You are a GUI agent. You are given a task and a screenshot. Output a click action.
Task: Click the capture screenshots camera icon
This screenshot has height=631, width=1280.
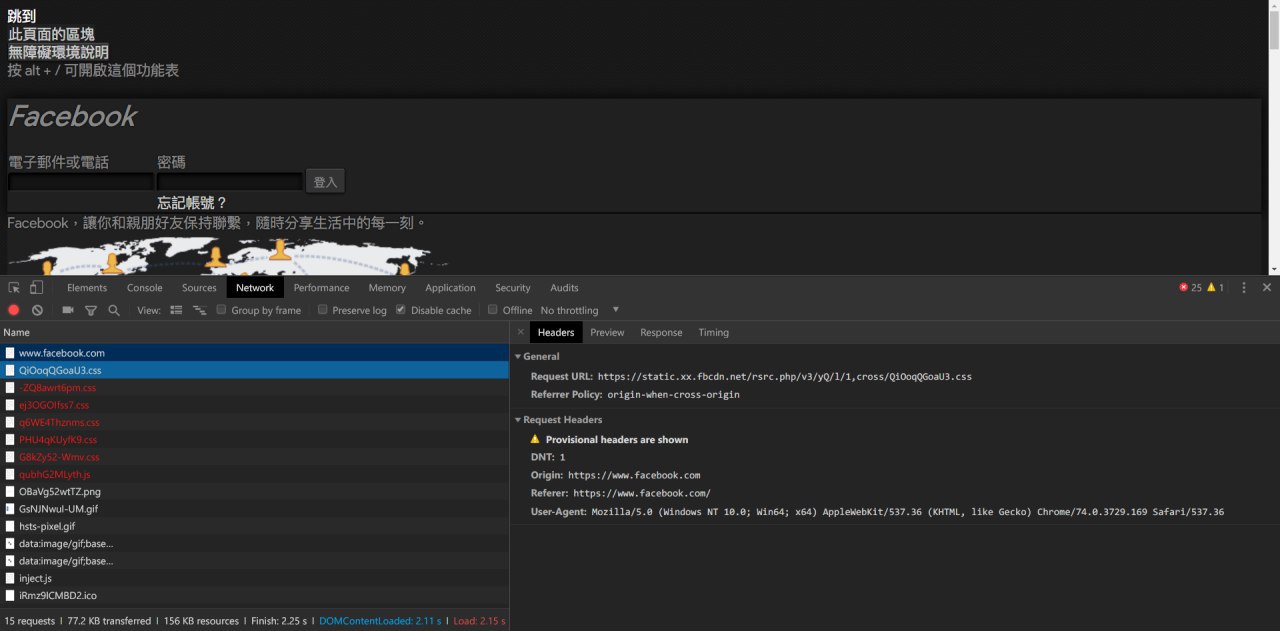point(68,310)
